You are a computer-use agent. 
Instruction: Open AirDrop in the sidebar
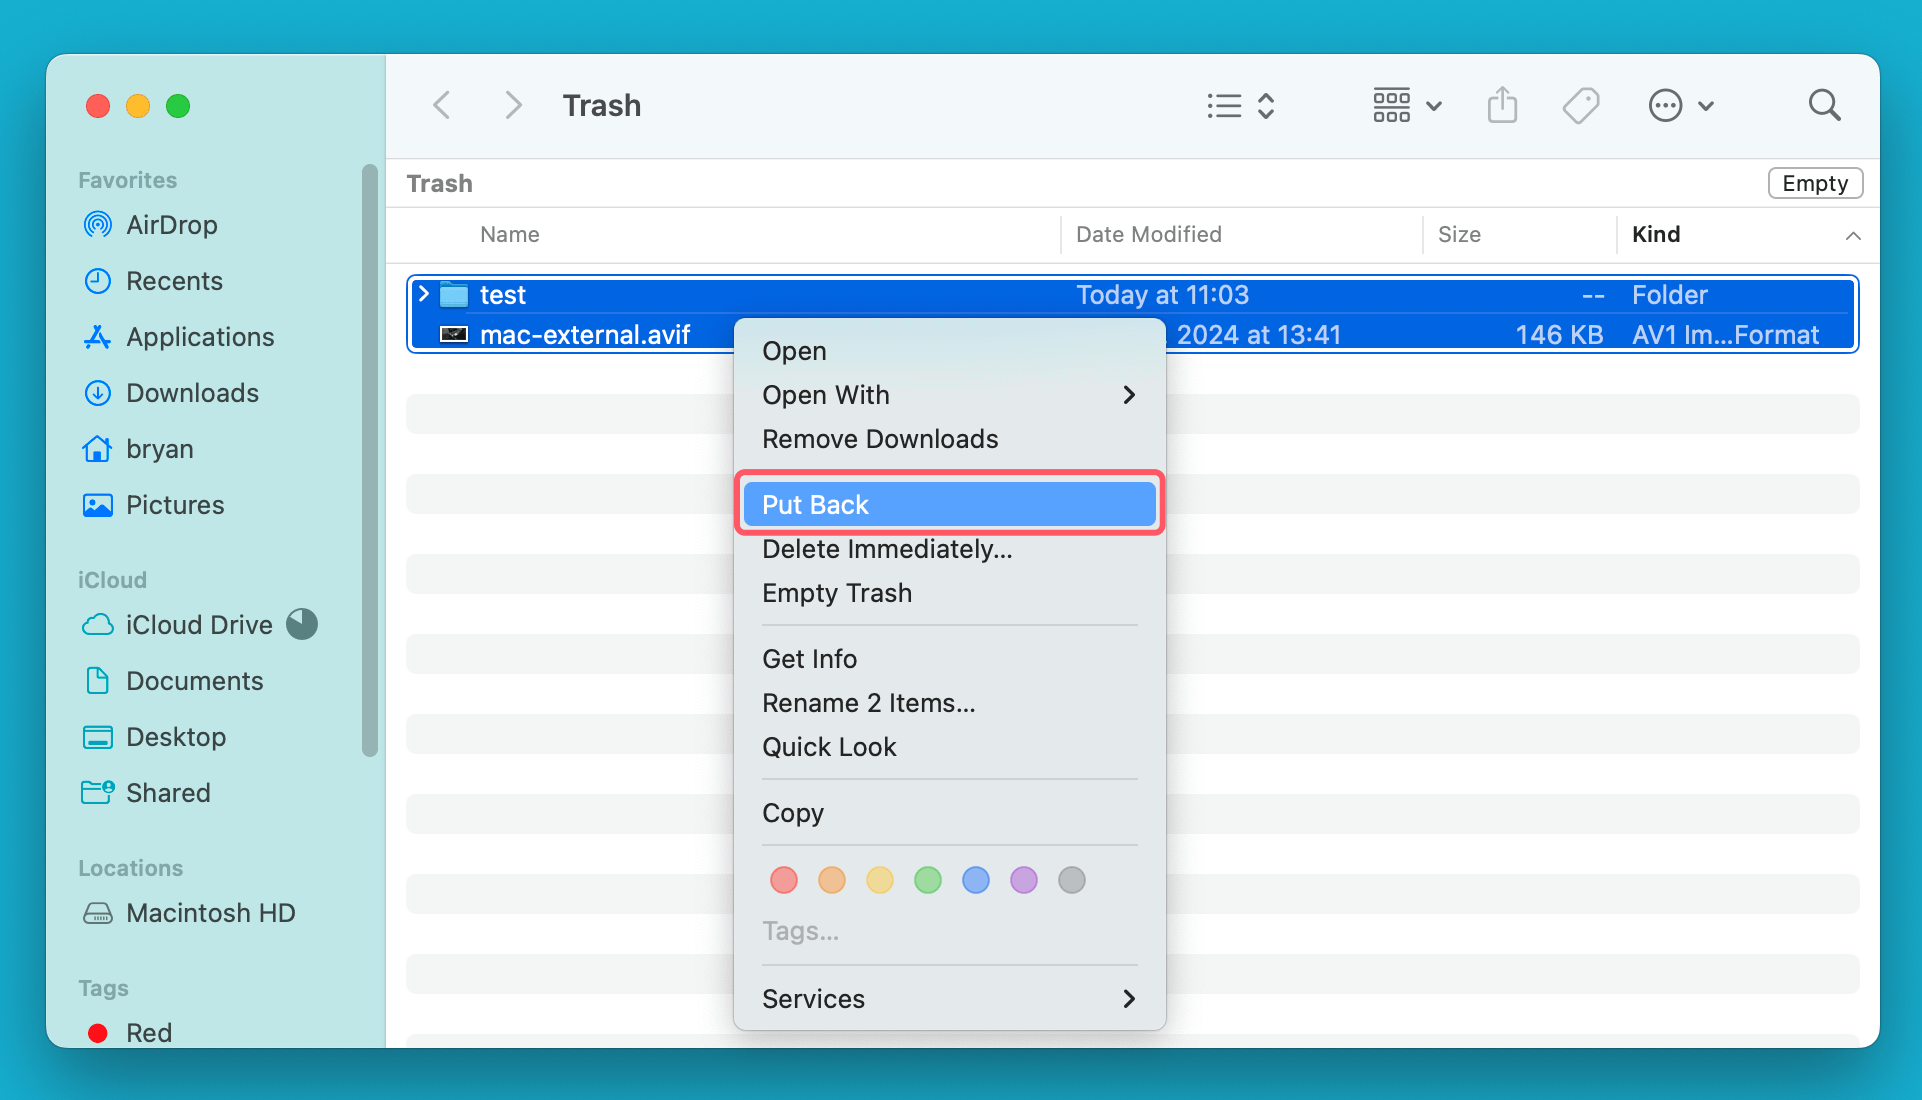coord(171,225)
